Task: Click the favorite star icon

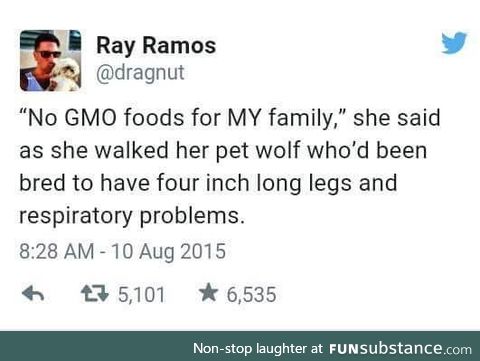Action: click(x=208, y=293)
